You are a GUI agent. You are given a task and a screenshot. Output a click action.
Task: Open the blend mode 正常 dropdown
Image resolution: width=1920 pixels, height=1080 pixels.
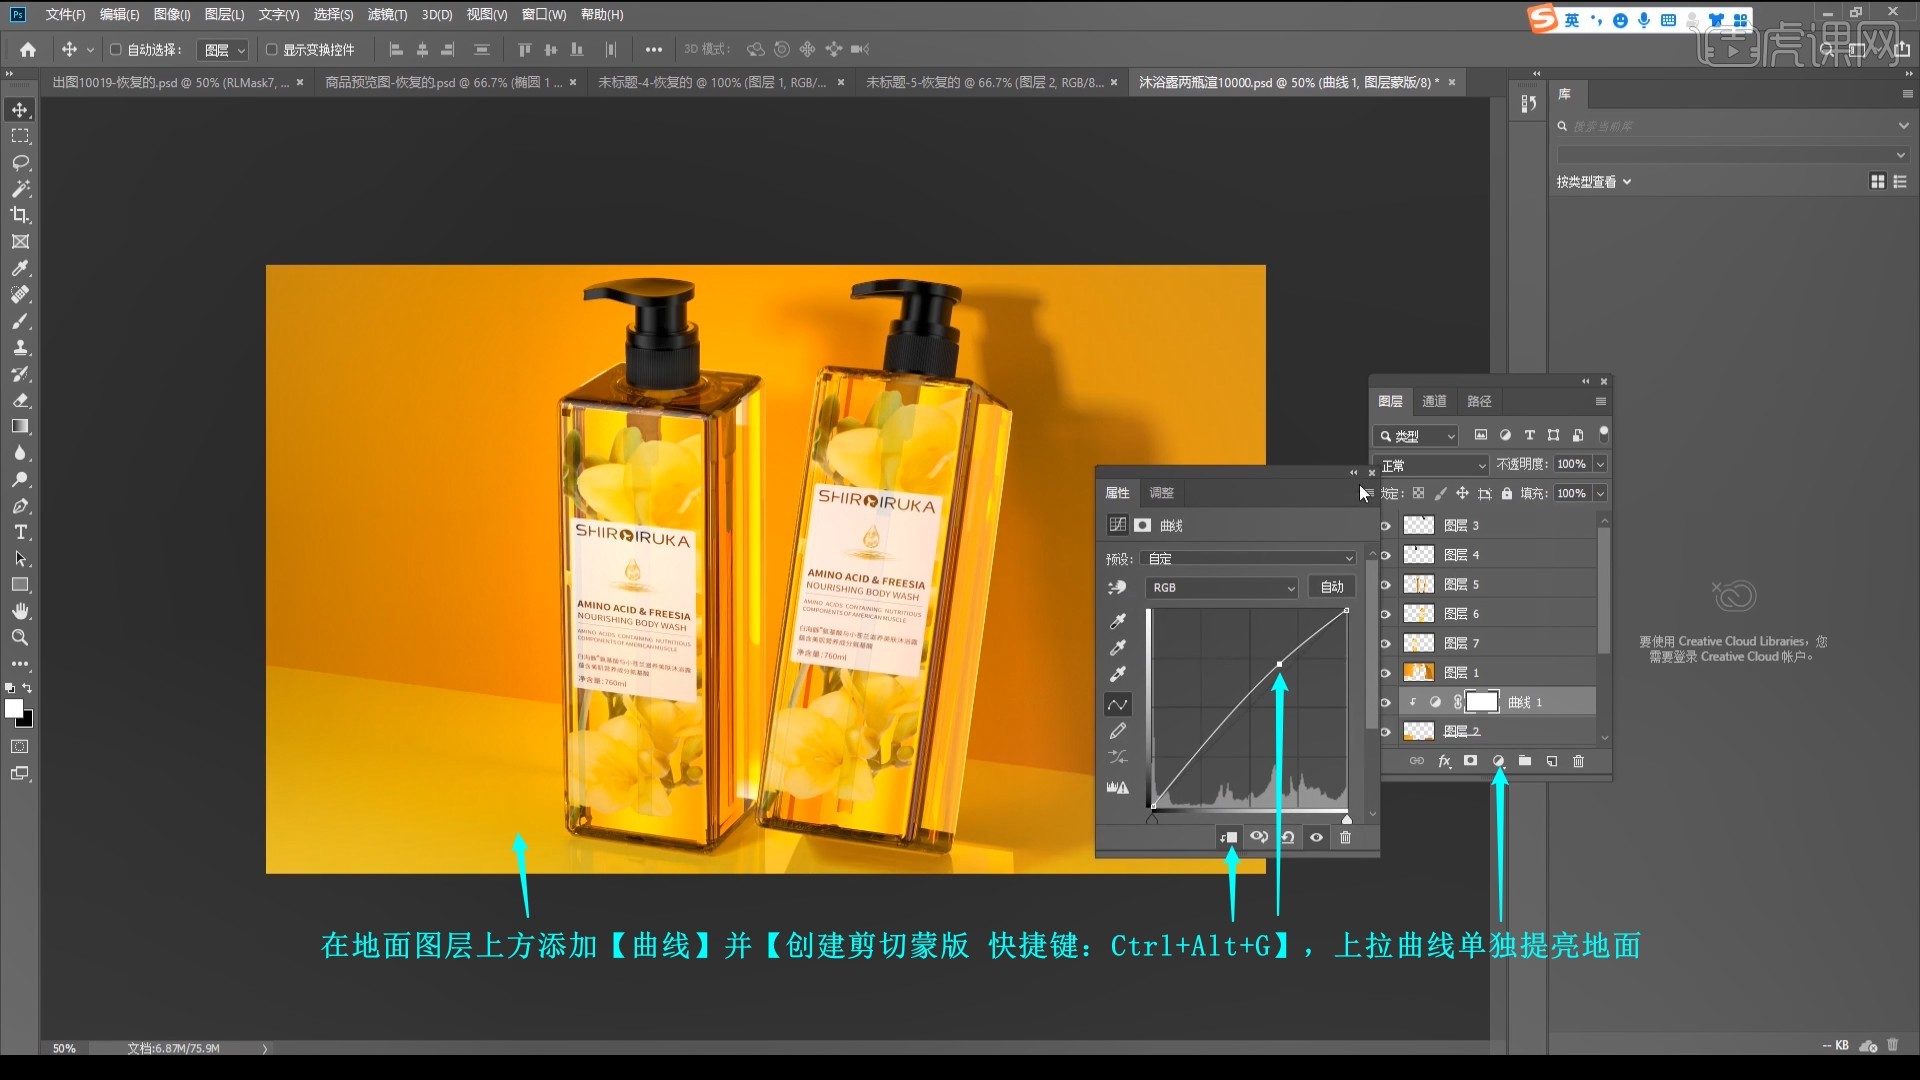tap(1431, 465)
